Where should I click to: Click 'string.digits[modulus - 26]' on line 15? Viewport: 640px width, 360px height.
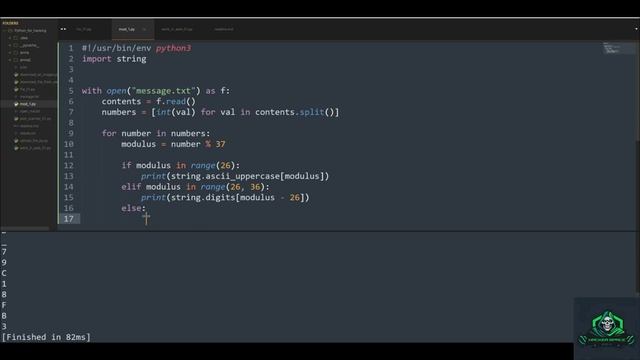click(238, 198)
